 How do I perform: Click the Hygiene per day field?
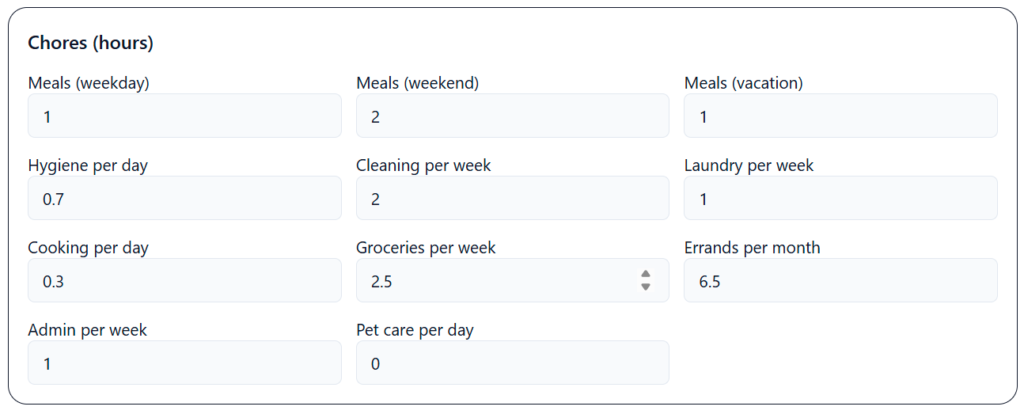[x=184, y=198]
